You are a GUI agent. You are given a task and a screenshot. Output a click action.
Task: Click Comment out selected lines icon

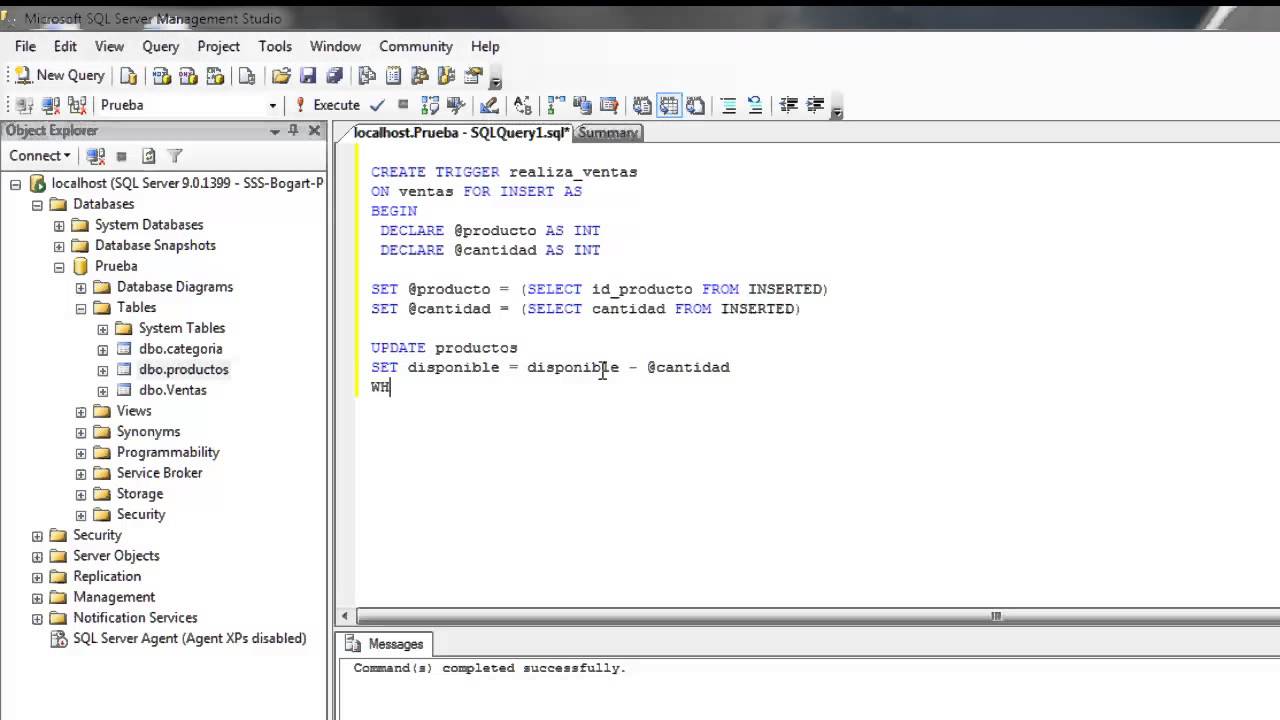coord(729,105)
